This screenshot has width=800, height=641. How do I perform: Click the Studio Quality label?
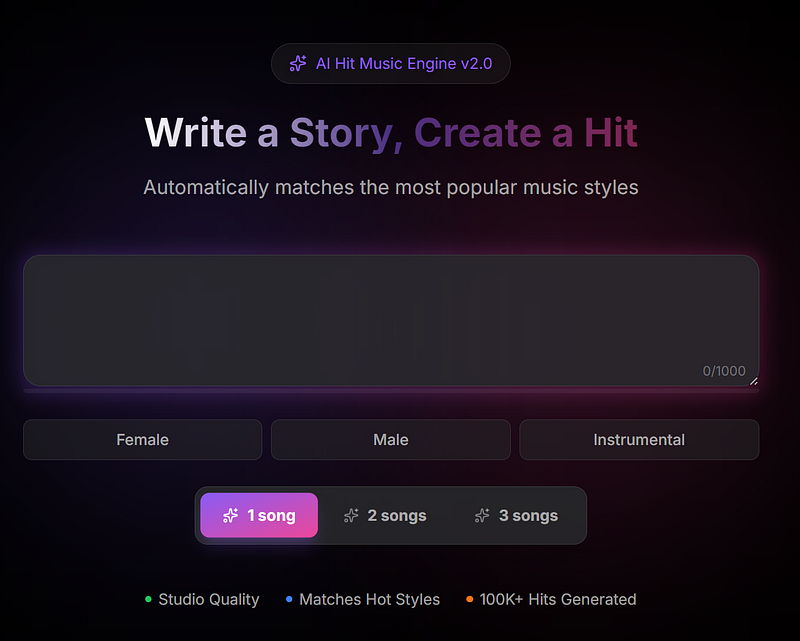209,599
